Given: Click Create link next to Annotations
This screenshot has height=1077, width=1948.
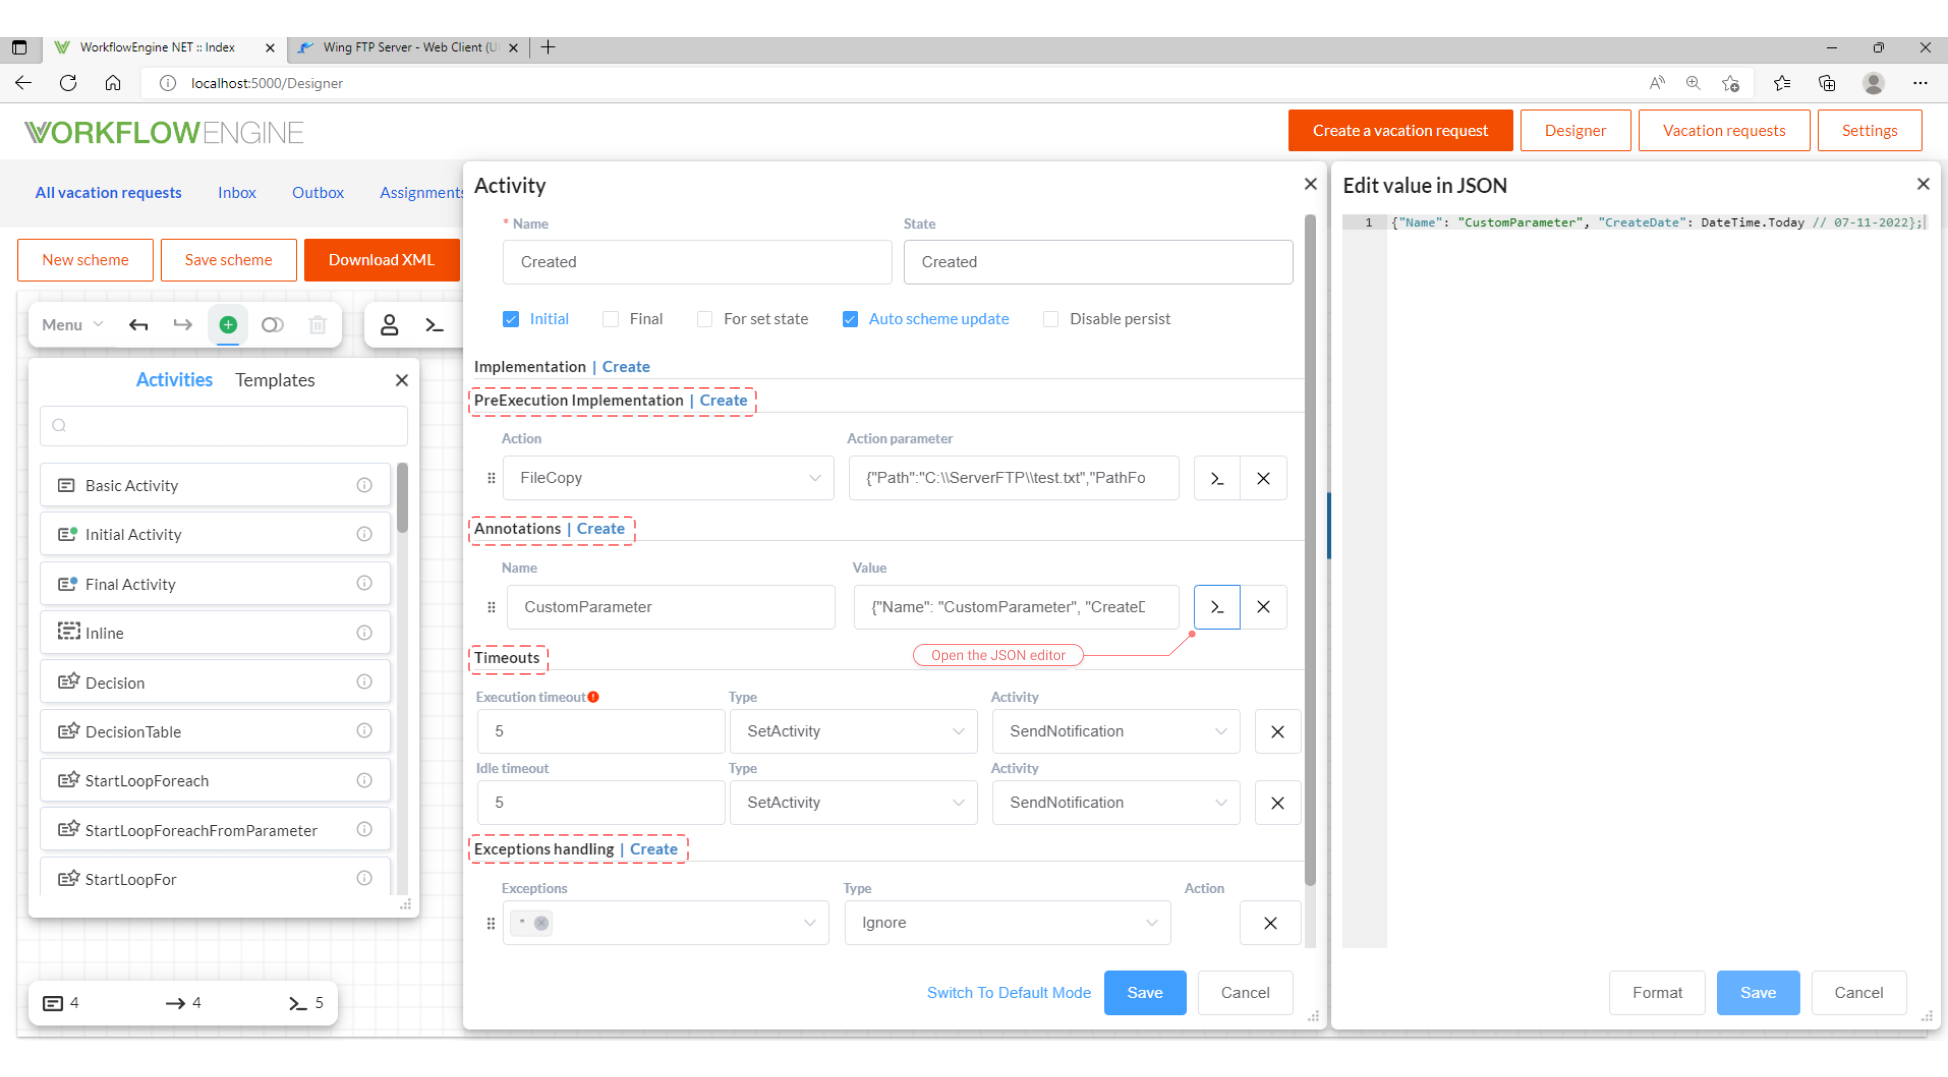Looking at the screenshot, I should tap(601, 529).
